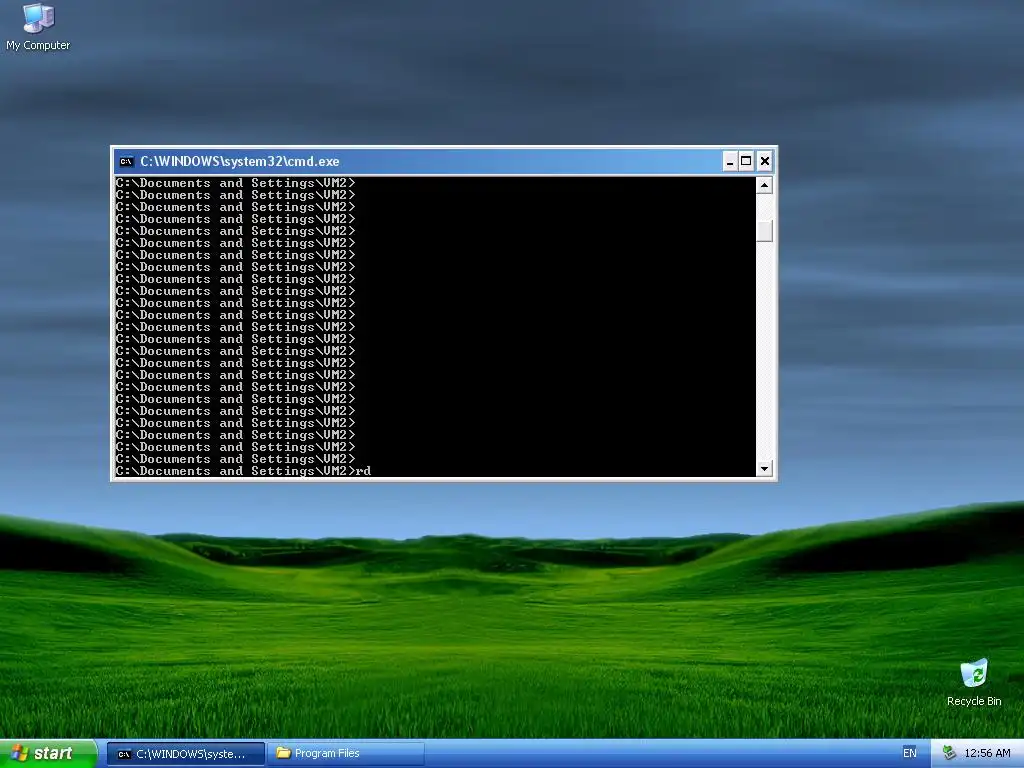
Task: Maximize the cmd.exe window
Action: [x=746, y=161]
